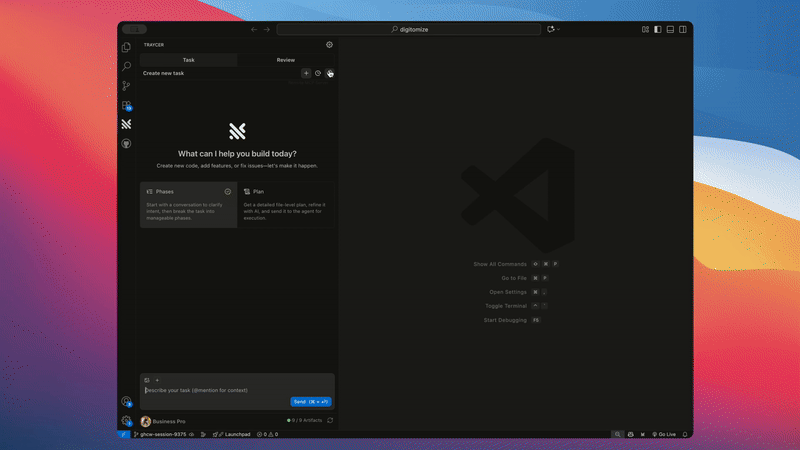Click the Send button

311,402
